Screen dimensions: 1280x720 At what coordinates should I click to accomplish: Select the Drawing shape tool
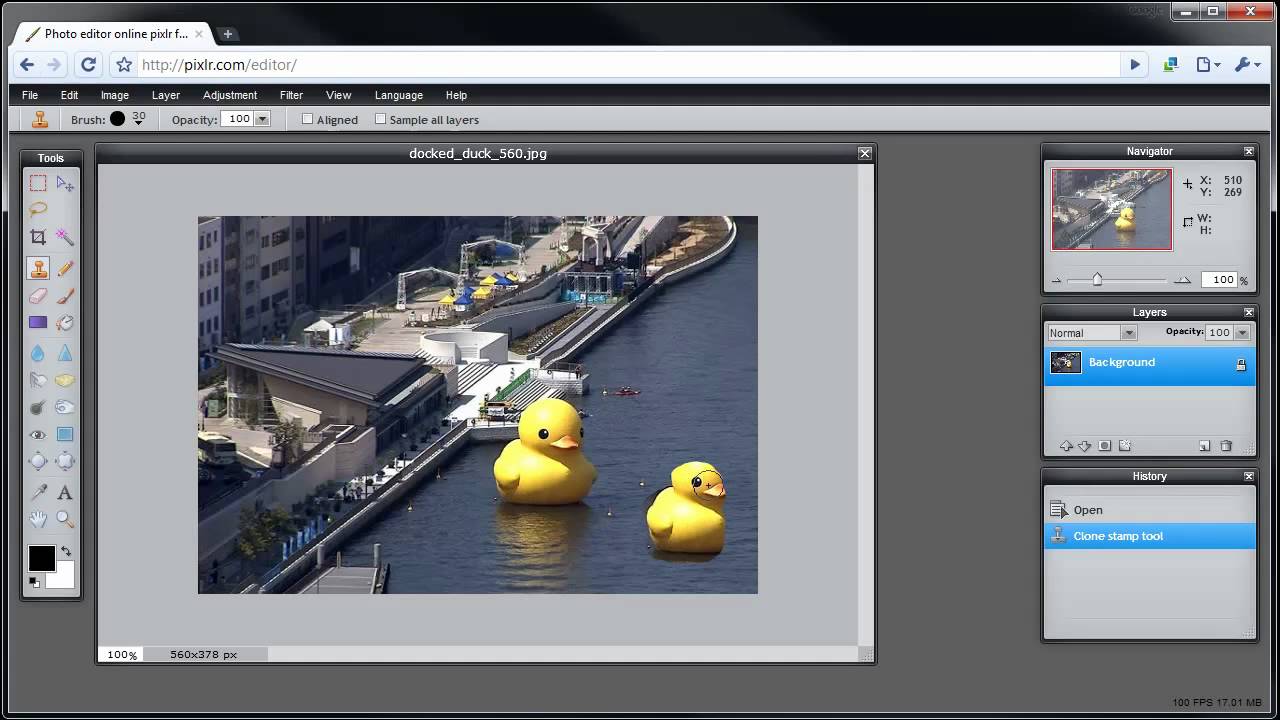click(x=65, y=434)
